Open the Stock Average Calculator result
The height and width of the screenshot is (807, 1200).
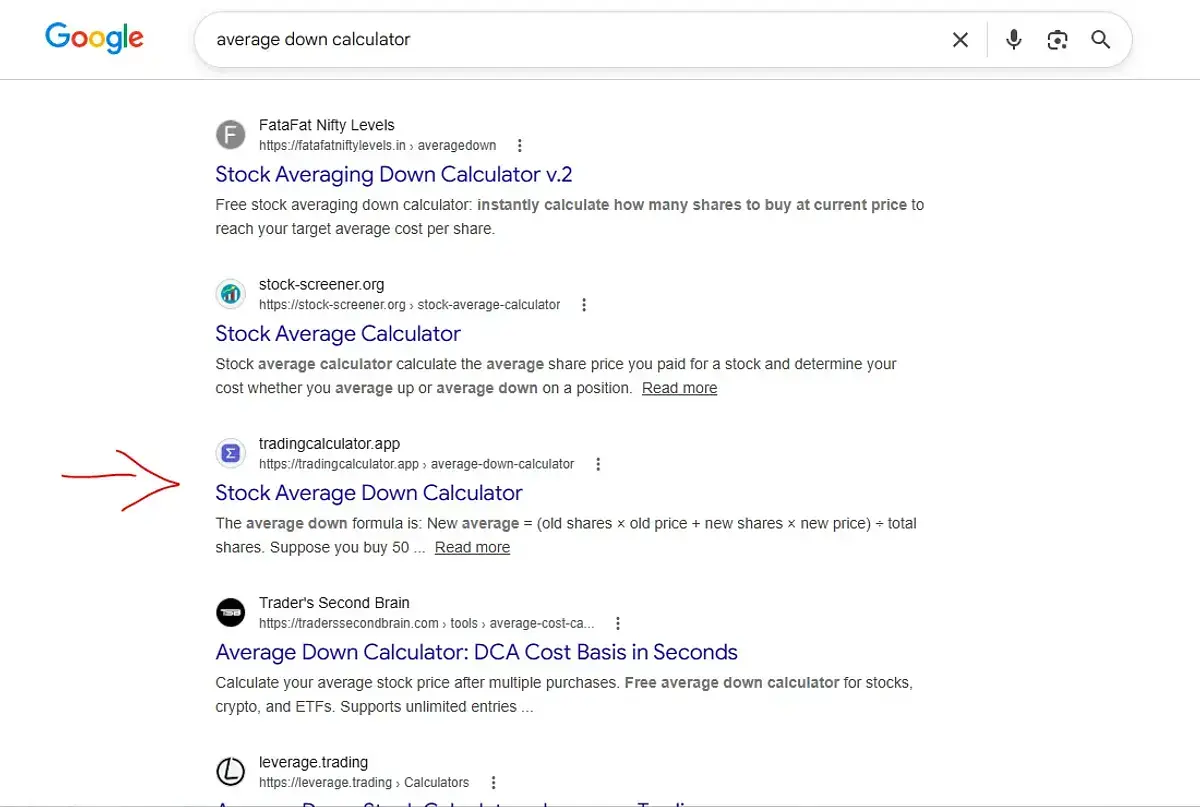338,334
